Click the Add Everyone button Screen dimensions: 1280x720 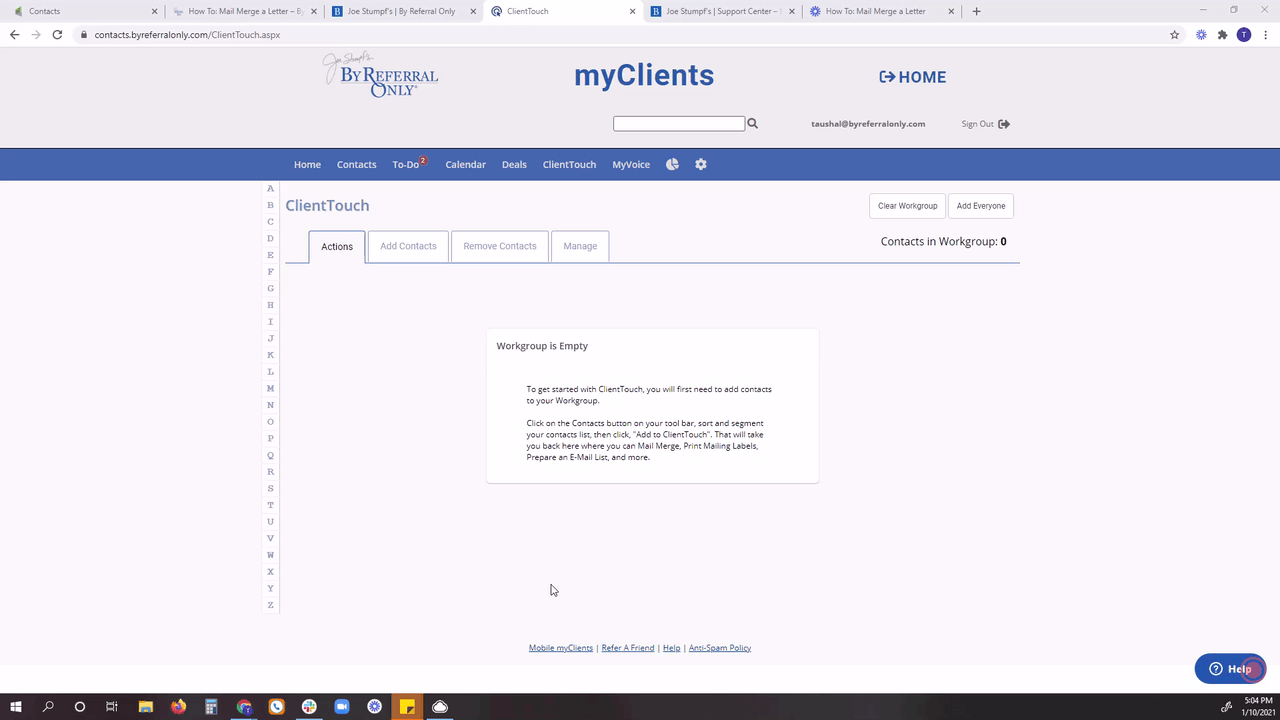[981, 206]
